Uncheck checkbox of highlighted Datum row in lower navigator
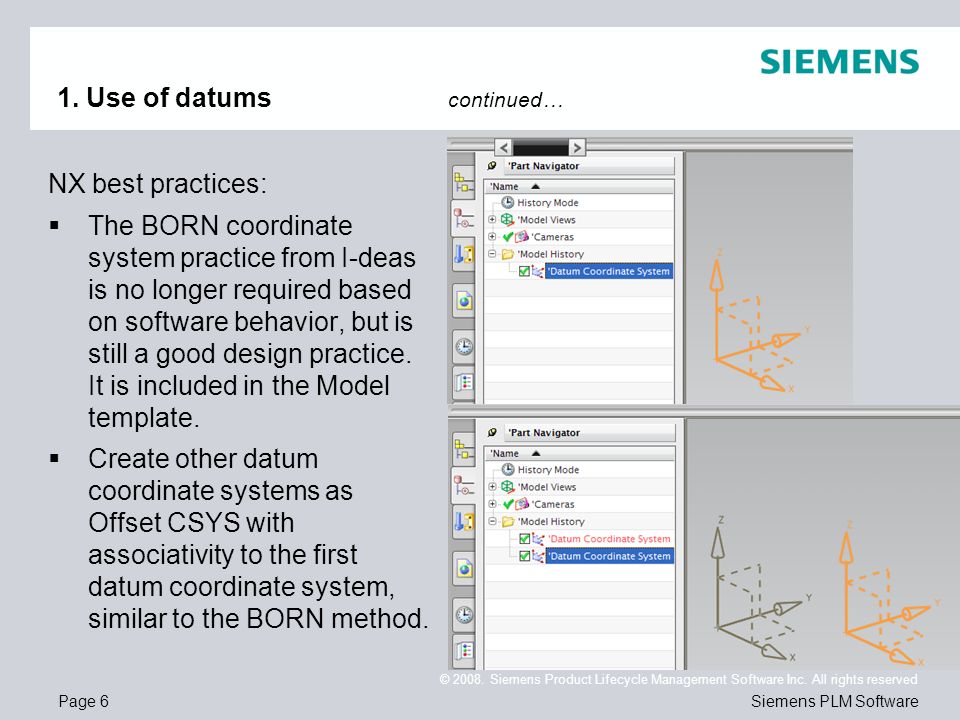This screenshot has height=720, width=960. click(x=524, y=556)
